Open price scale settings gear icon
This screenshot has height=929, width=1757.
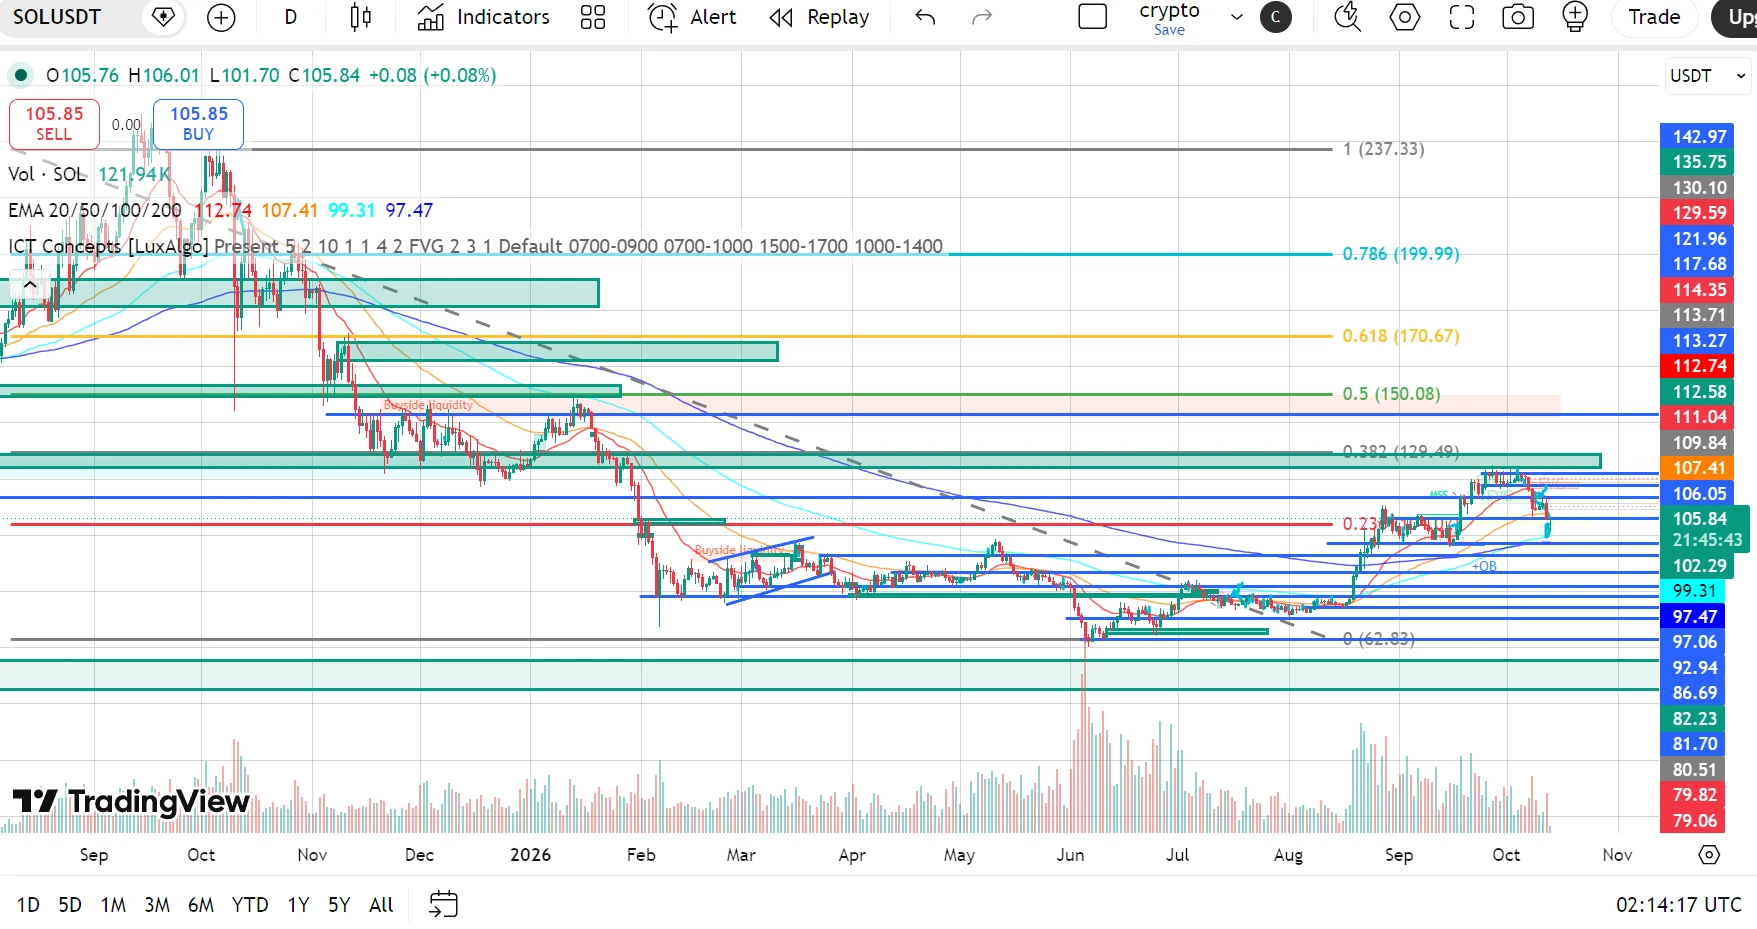[1709, 855]
